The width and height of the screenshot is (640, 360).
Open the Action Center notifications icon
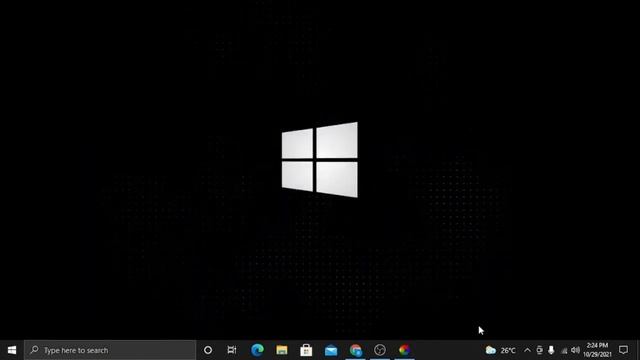coord(623,350)
